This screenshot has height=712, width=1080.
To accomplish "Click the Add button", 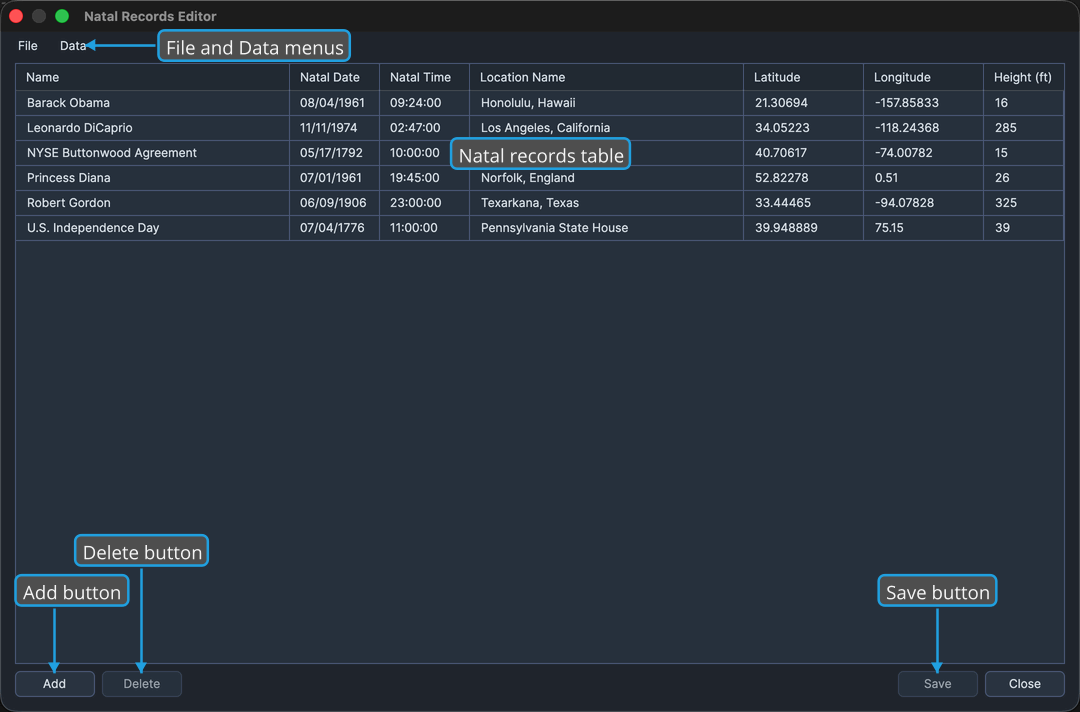I will tap(54, 684).
